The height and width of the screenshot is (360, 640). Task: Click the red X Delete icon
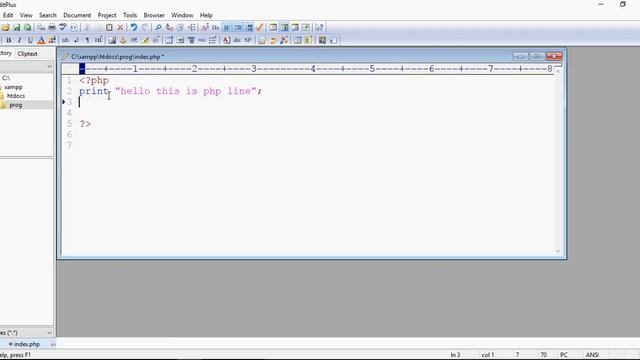120,27
